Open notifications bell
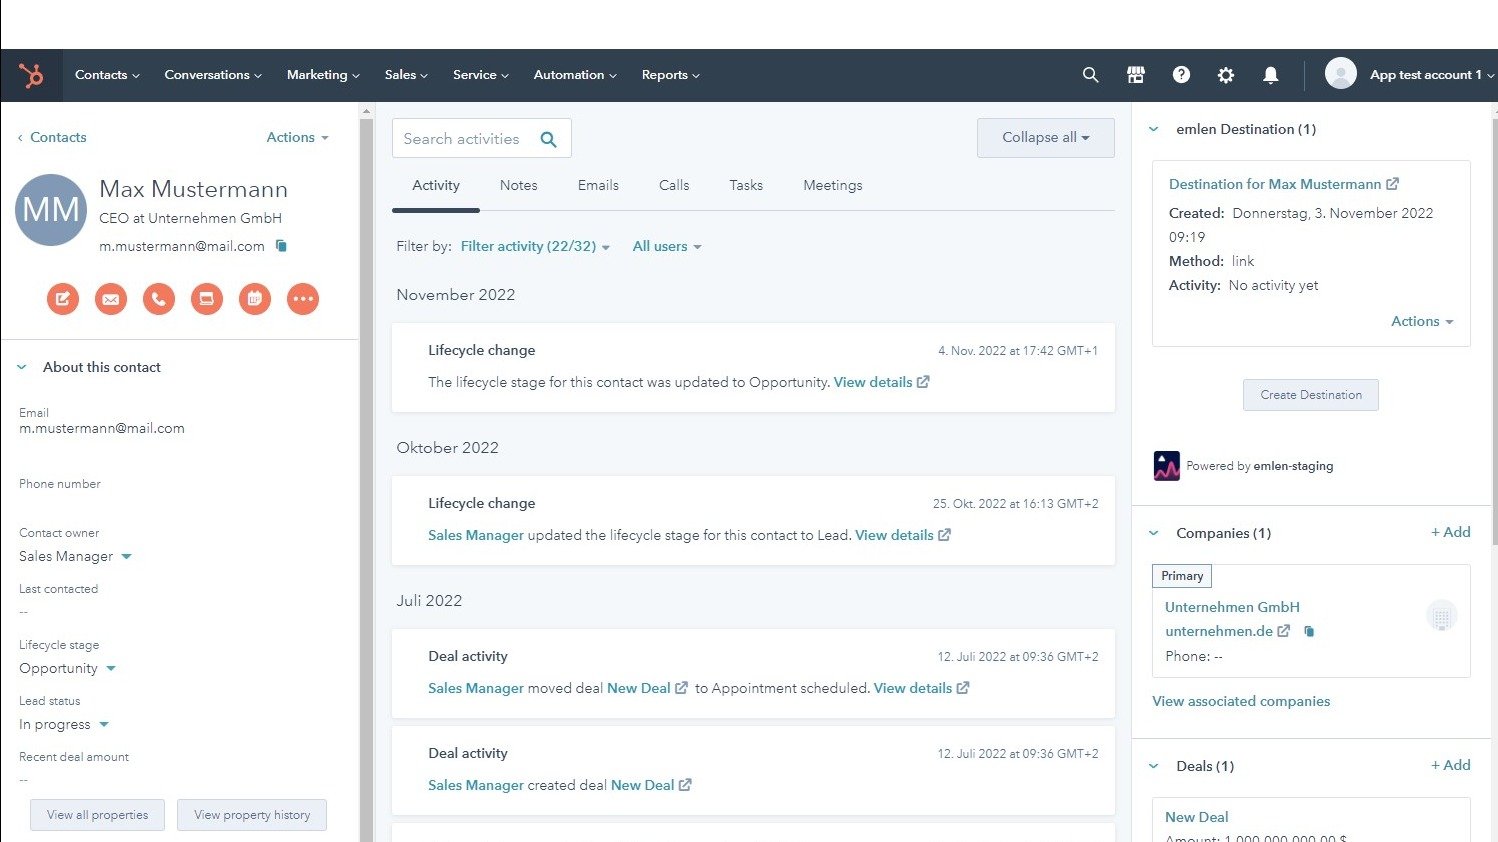 [x=1270, y=75]
